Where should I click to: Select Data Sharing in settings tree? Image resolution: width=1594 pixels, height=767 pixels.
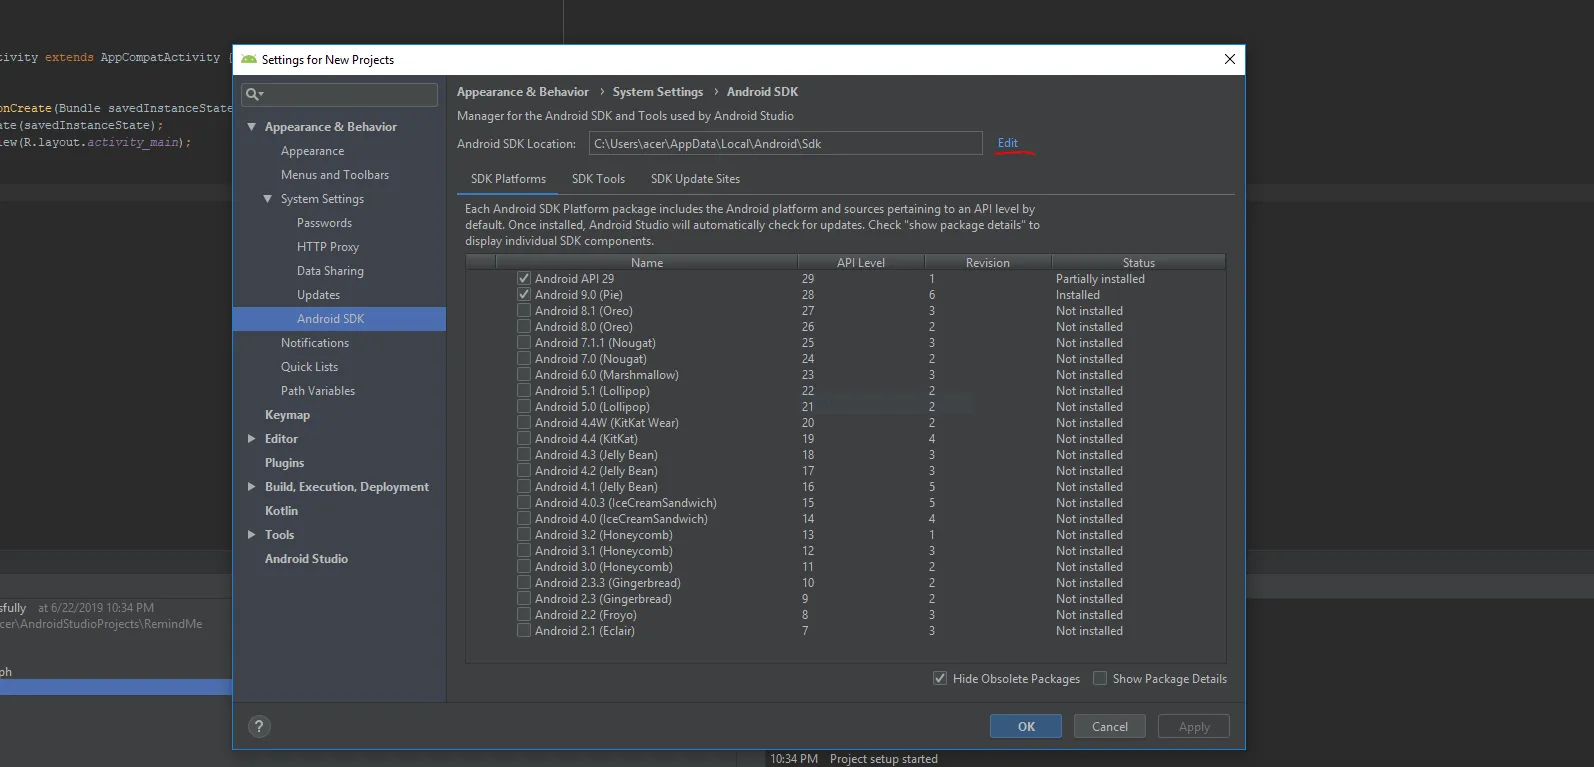point(330,271)
